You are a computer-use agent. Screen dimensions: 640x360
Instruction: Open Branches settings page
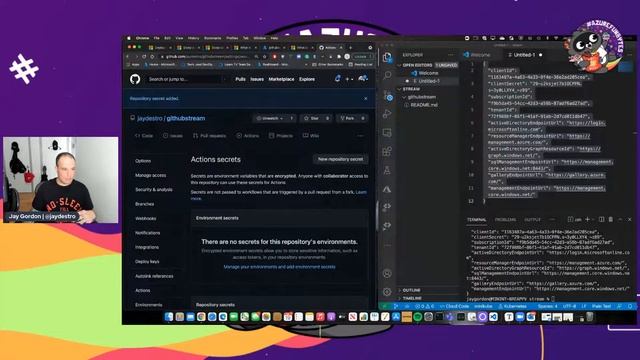(144, 204)
